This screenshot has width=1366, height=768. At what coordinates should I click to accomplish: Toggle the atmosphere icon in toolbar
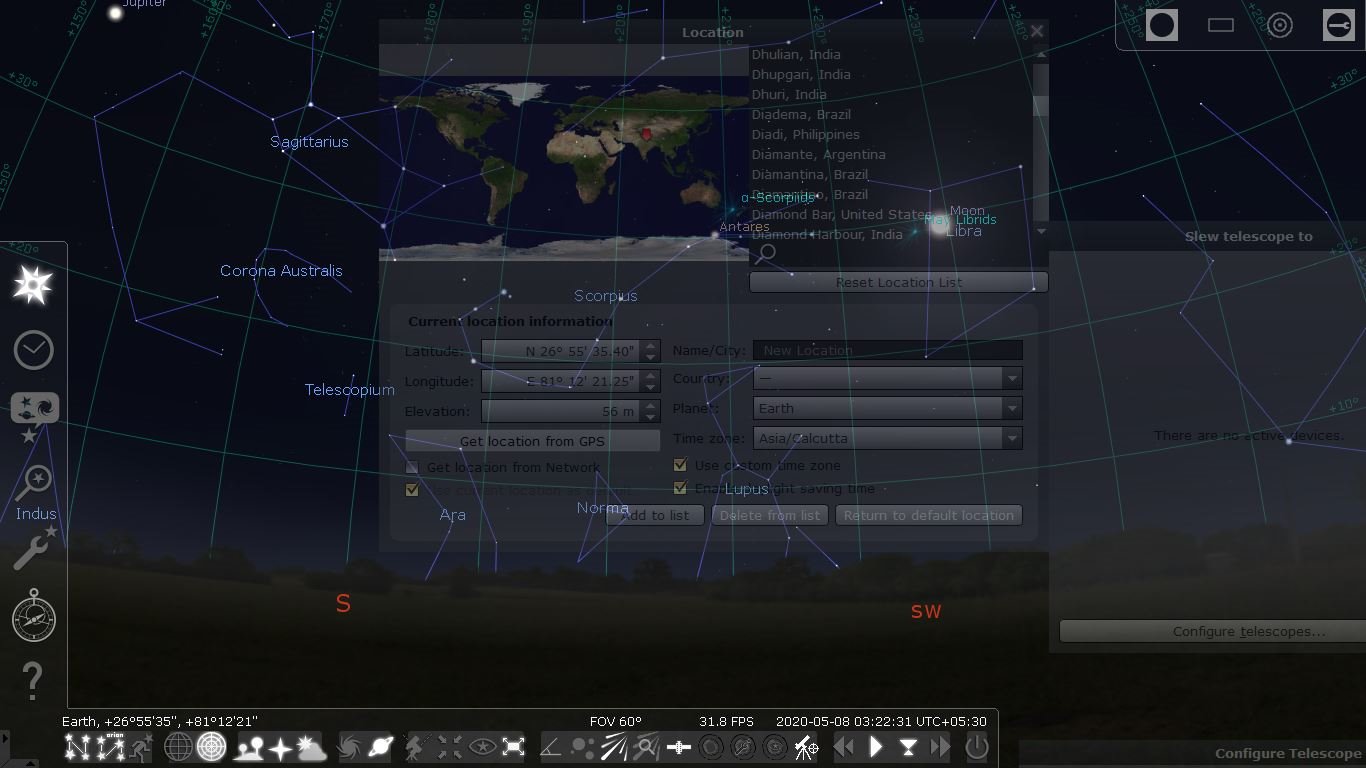312,747
